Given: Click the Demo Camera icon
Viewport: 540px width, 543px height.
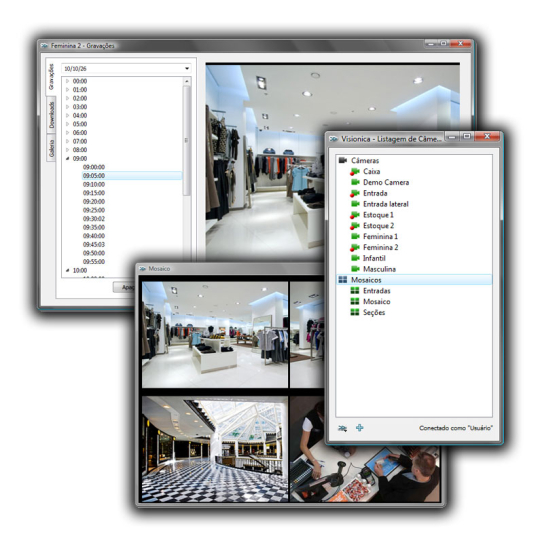Looking at the screenshot, I should click(x=355, y=182).
